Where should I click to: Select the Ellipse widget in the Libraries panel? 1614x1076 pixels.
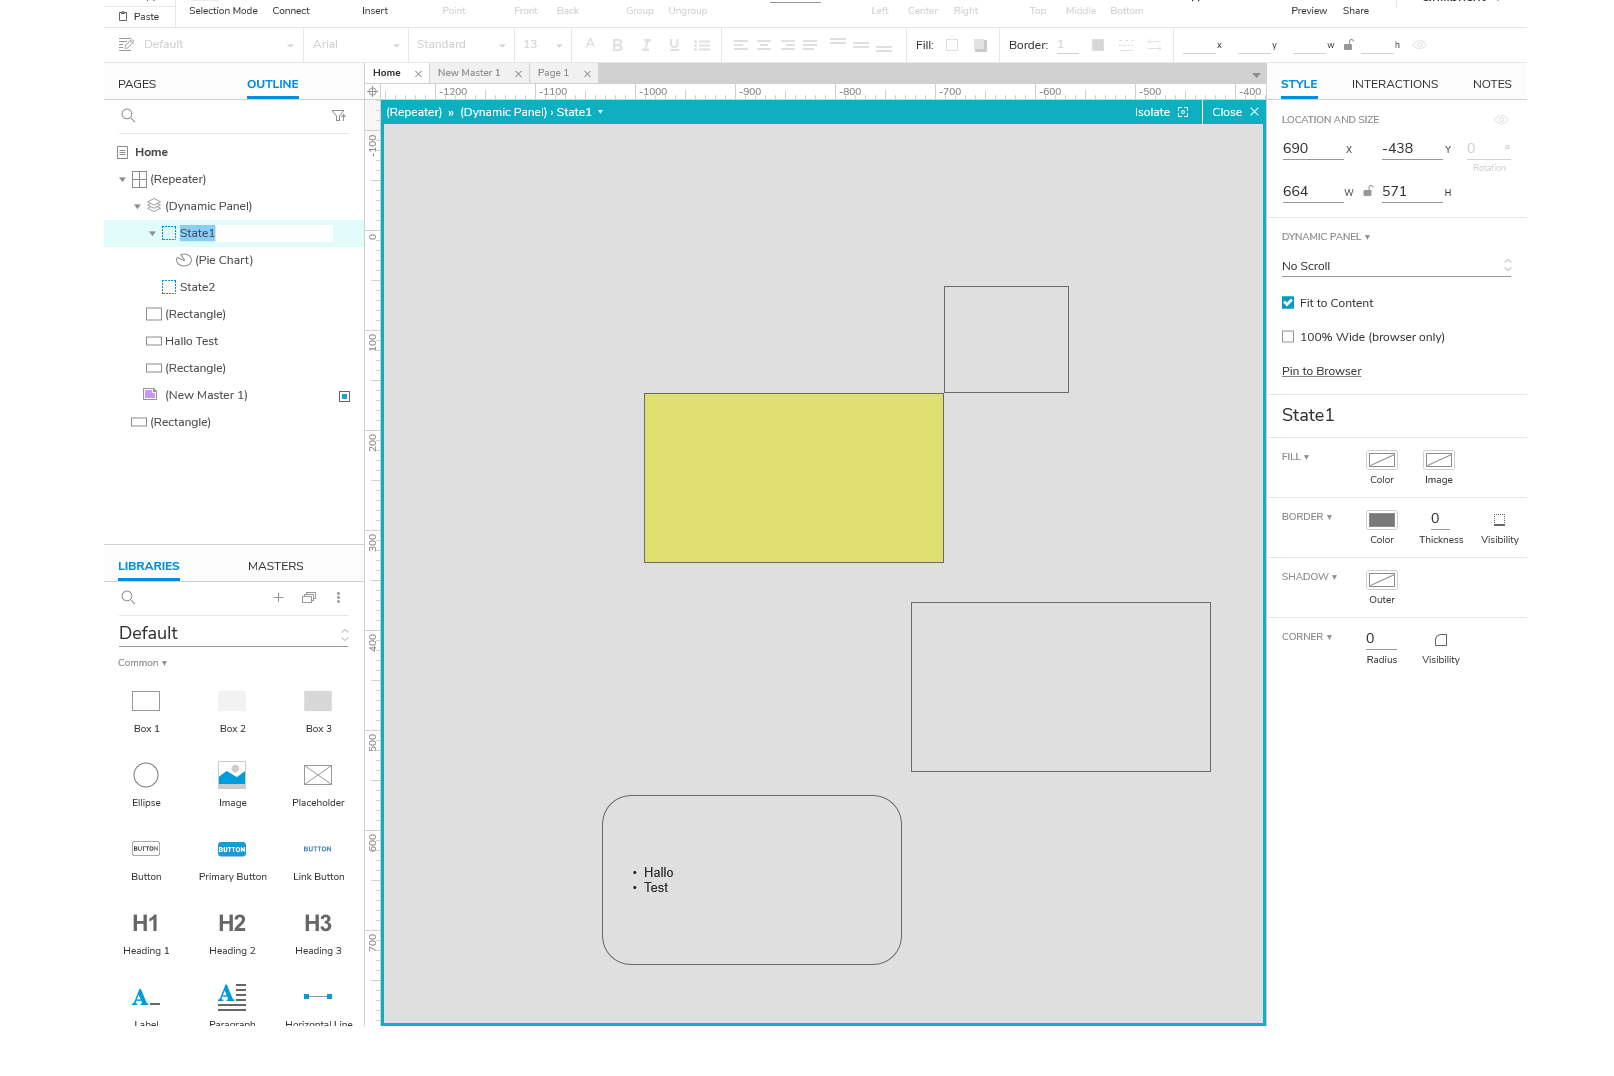[146, 774]
